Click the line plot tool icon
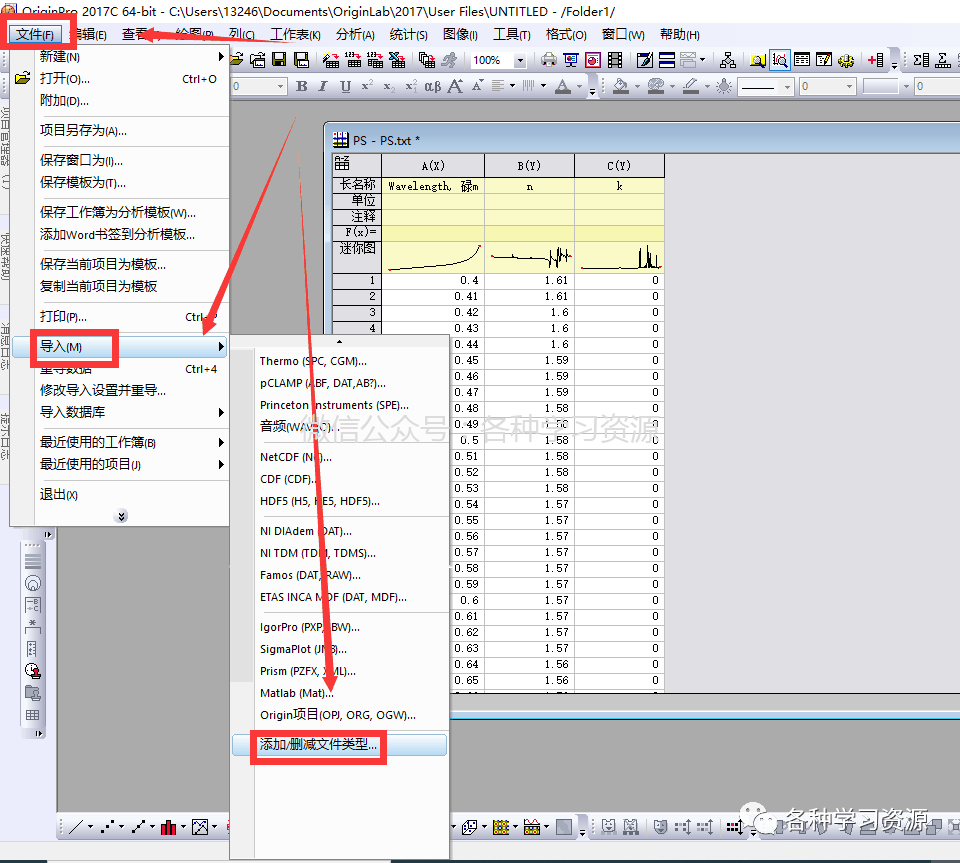The image size is (960, 863). point(74,827)
